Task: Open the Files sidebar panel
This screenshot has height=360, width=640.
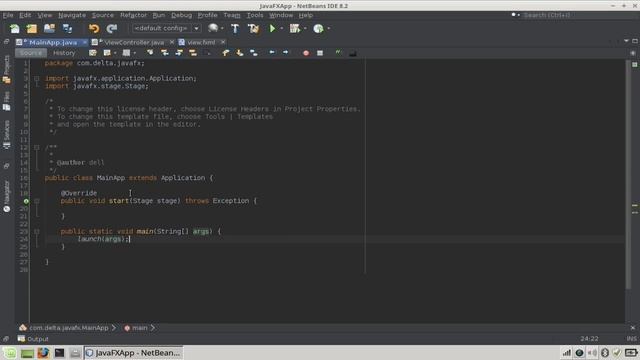Action: (x=7, y=101)
